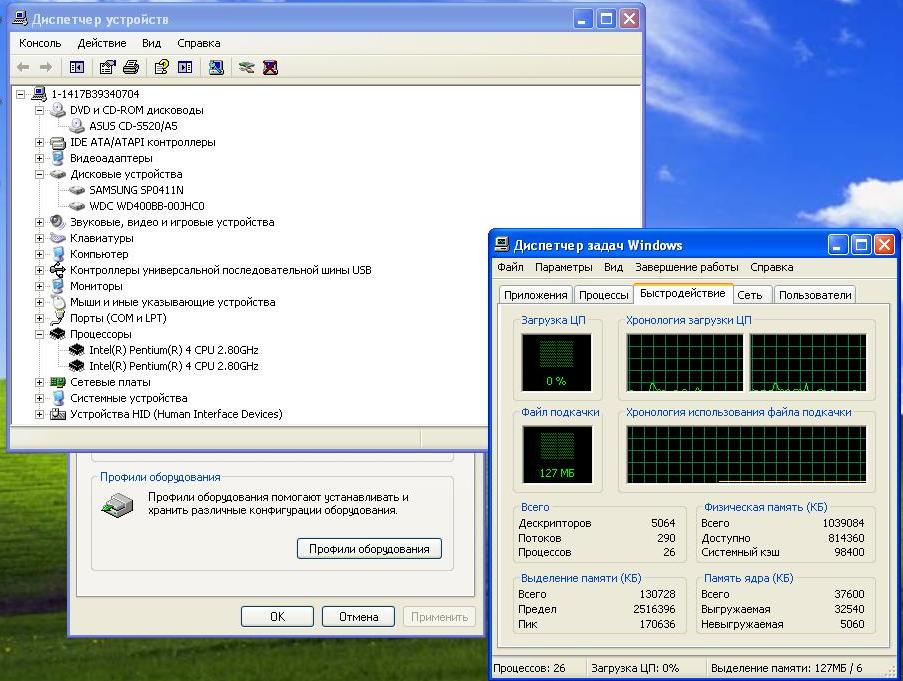Click the OK button
The height and width of the screenshot is (681, 903).
[x=278, y=617]
